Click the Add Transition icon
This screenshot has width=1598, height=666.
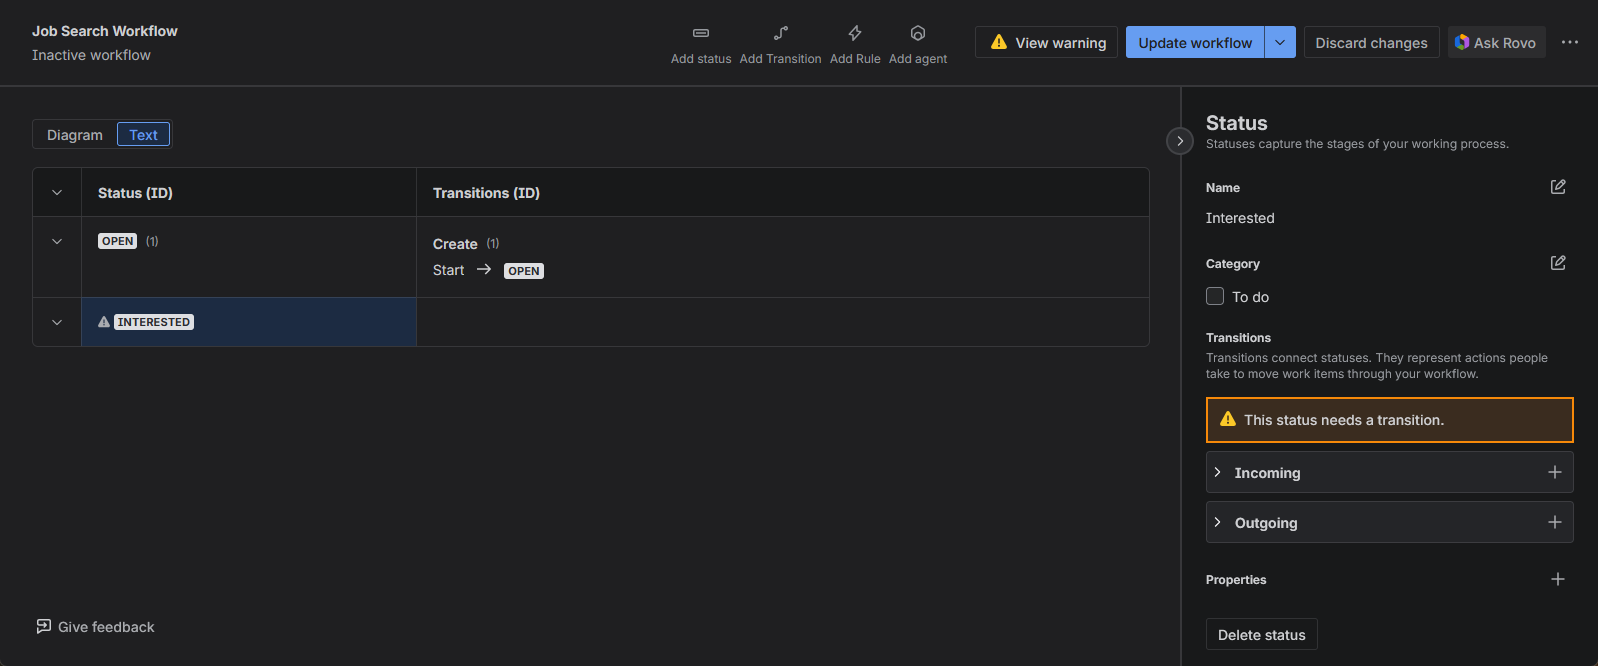coord(781,33)
